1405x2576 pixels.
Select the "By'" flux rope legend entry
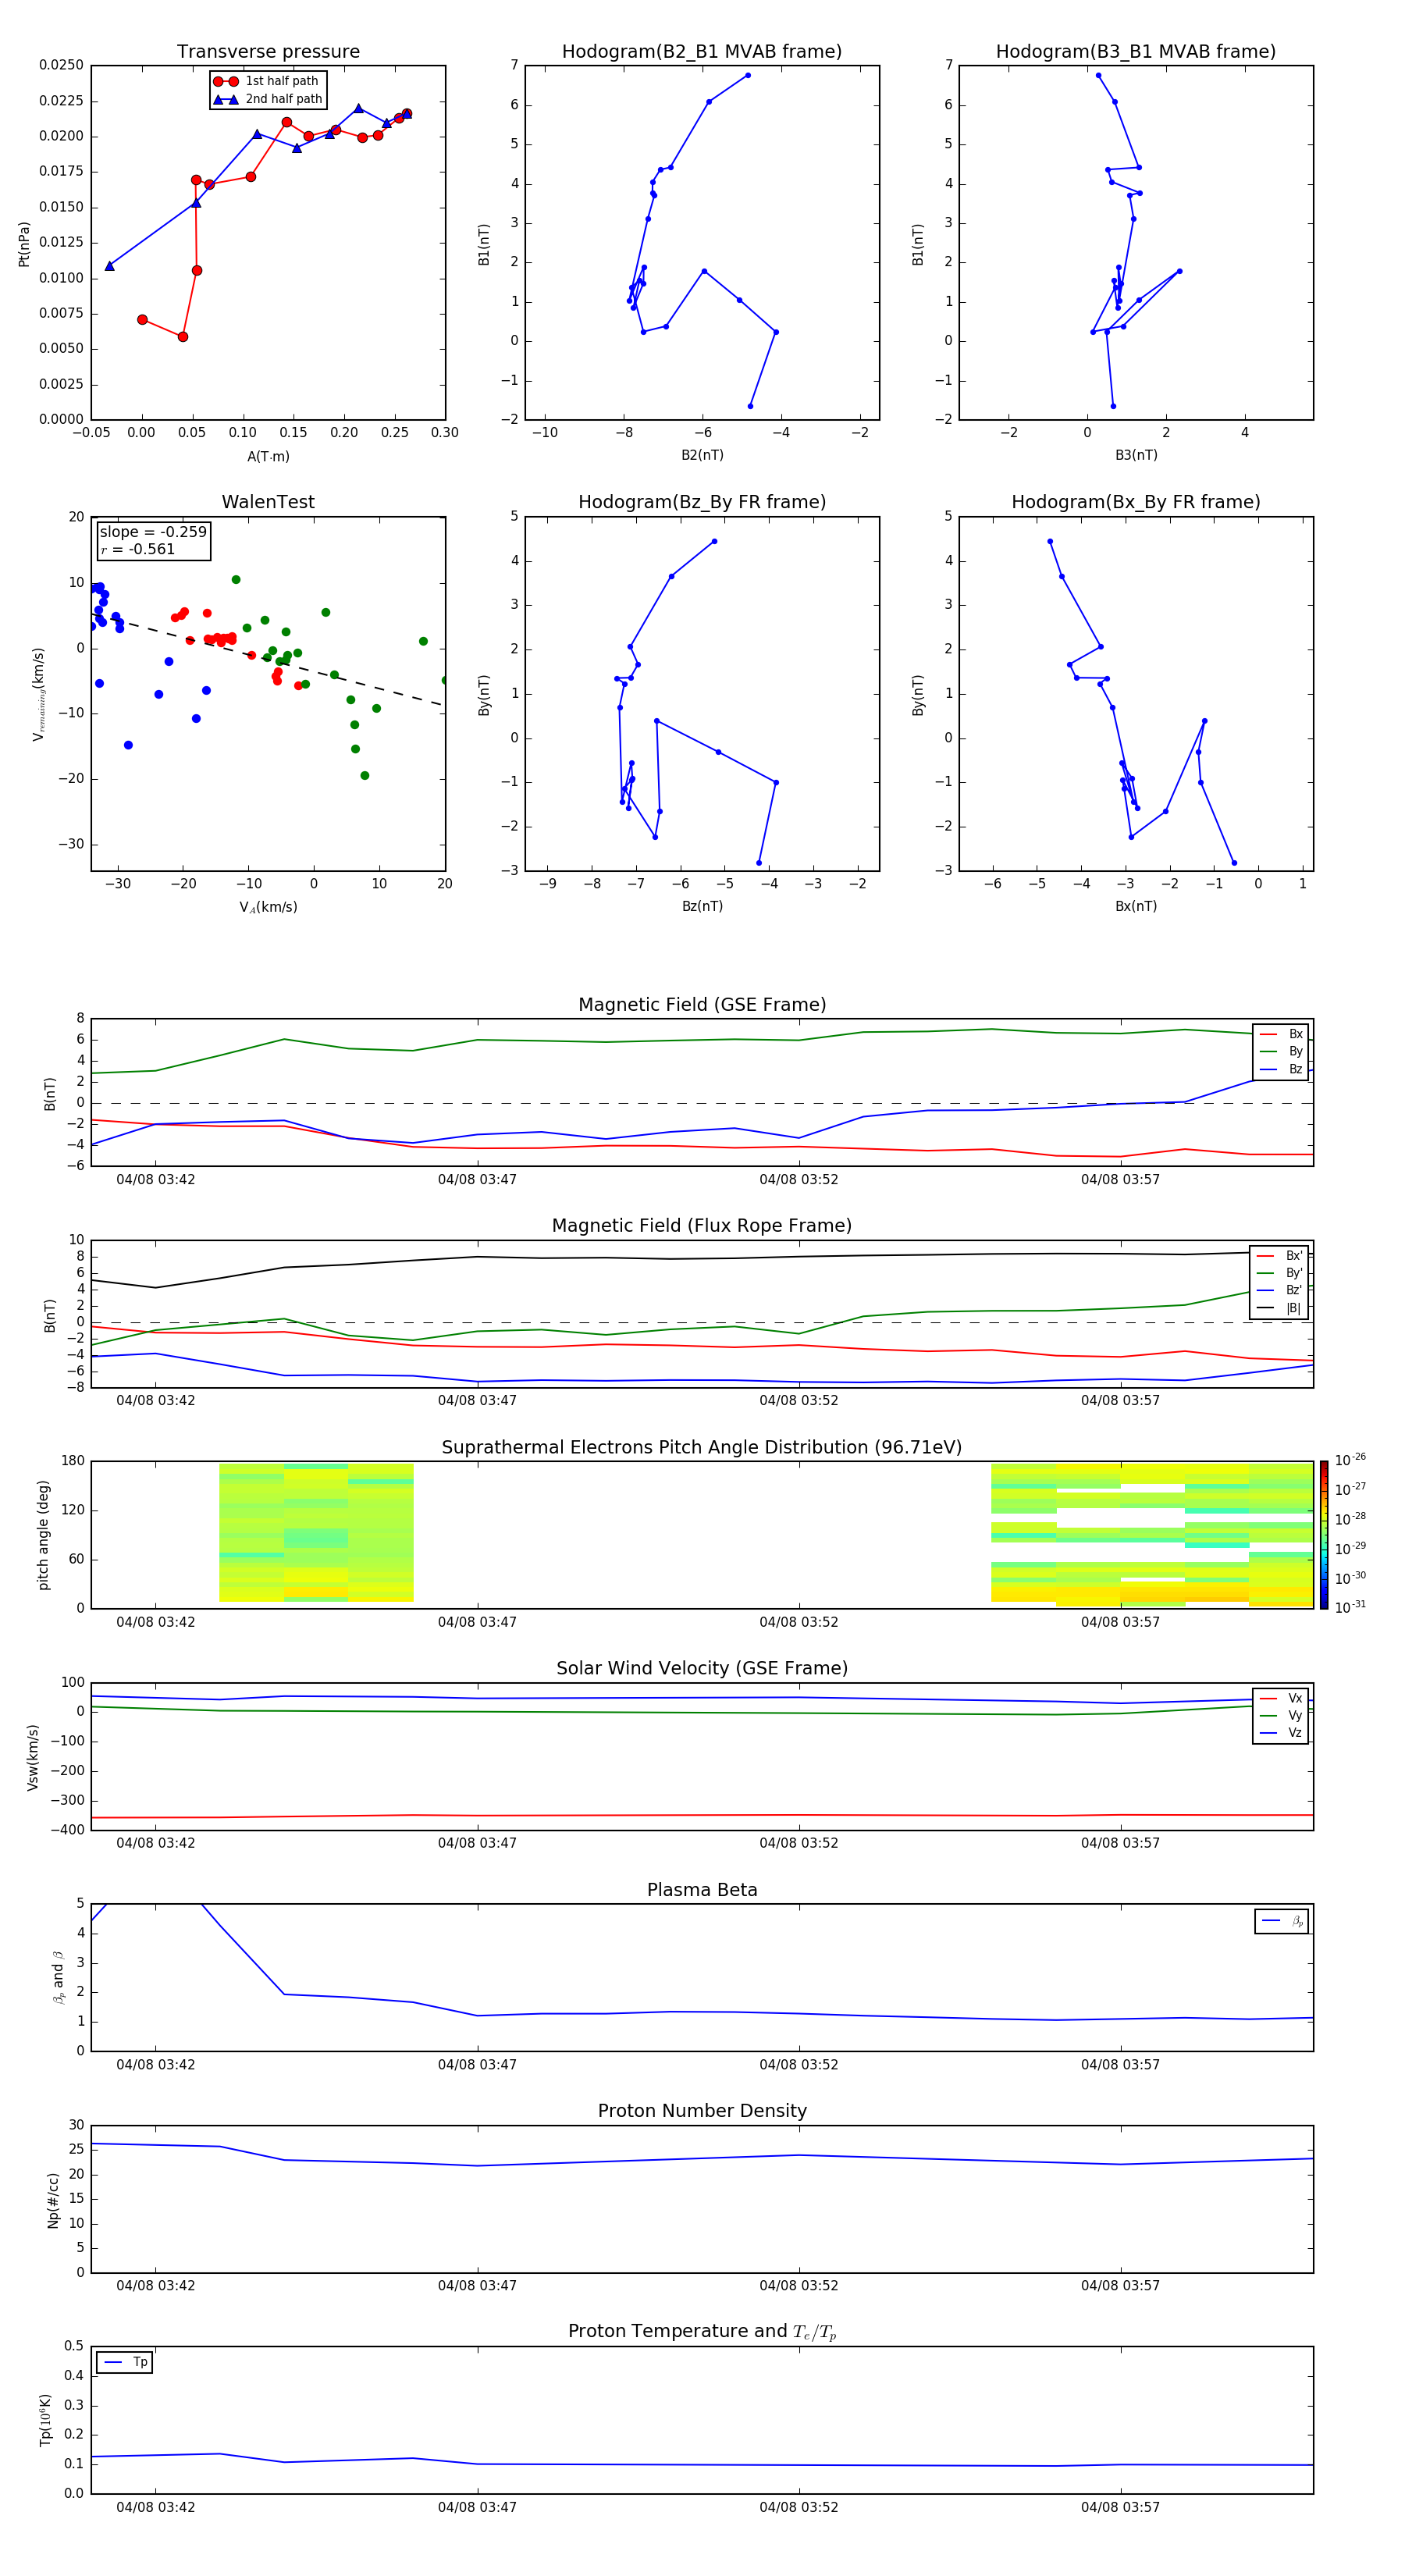1280,1273
